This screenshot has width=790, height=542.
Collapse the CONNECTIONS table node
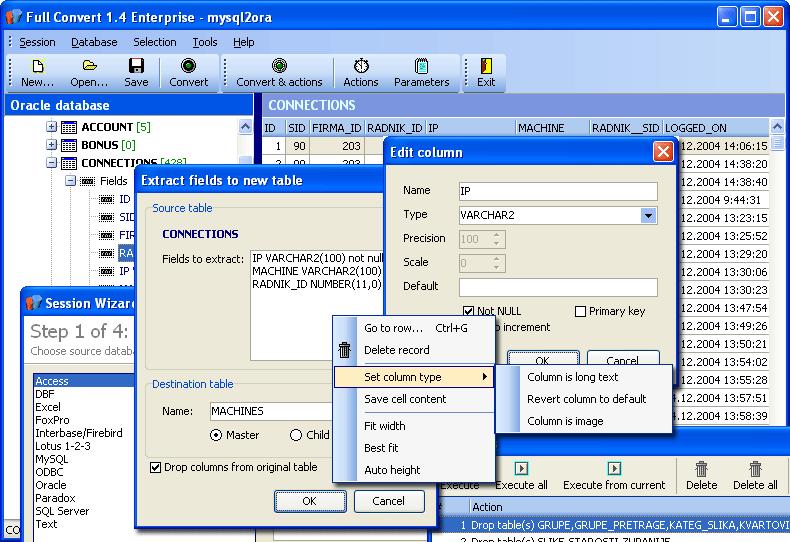[x=51, y=163]
